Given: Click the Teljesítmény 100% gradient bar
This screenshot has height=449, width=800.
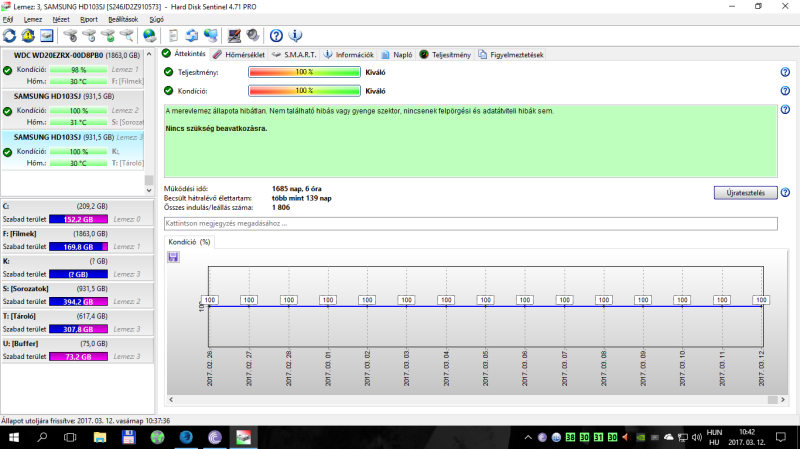Looking at the screenshot, I should 305,72.
